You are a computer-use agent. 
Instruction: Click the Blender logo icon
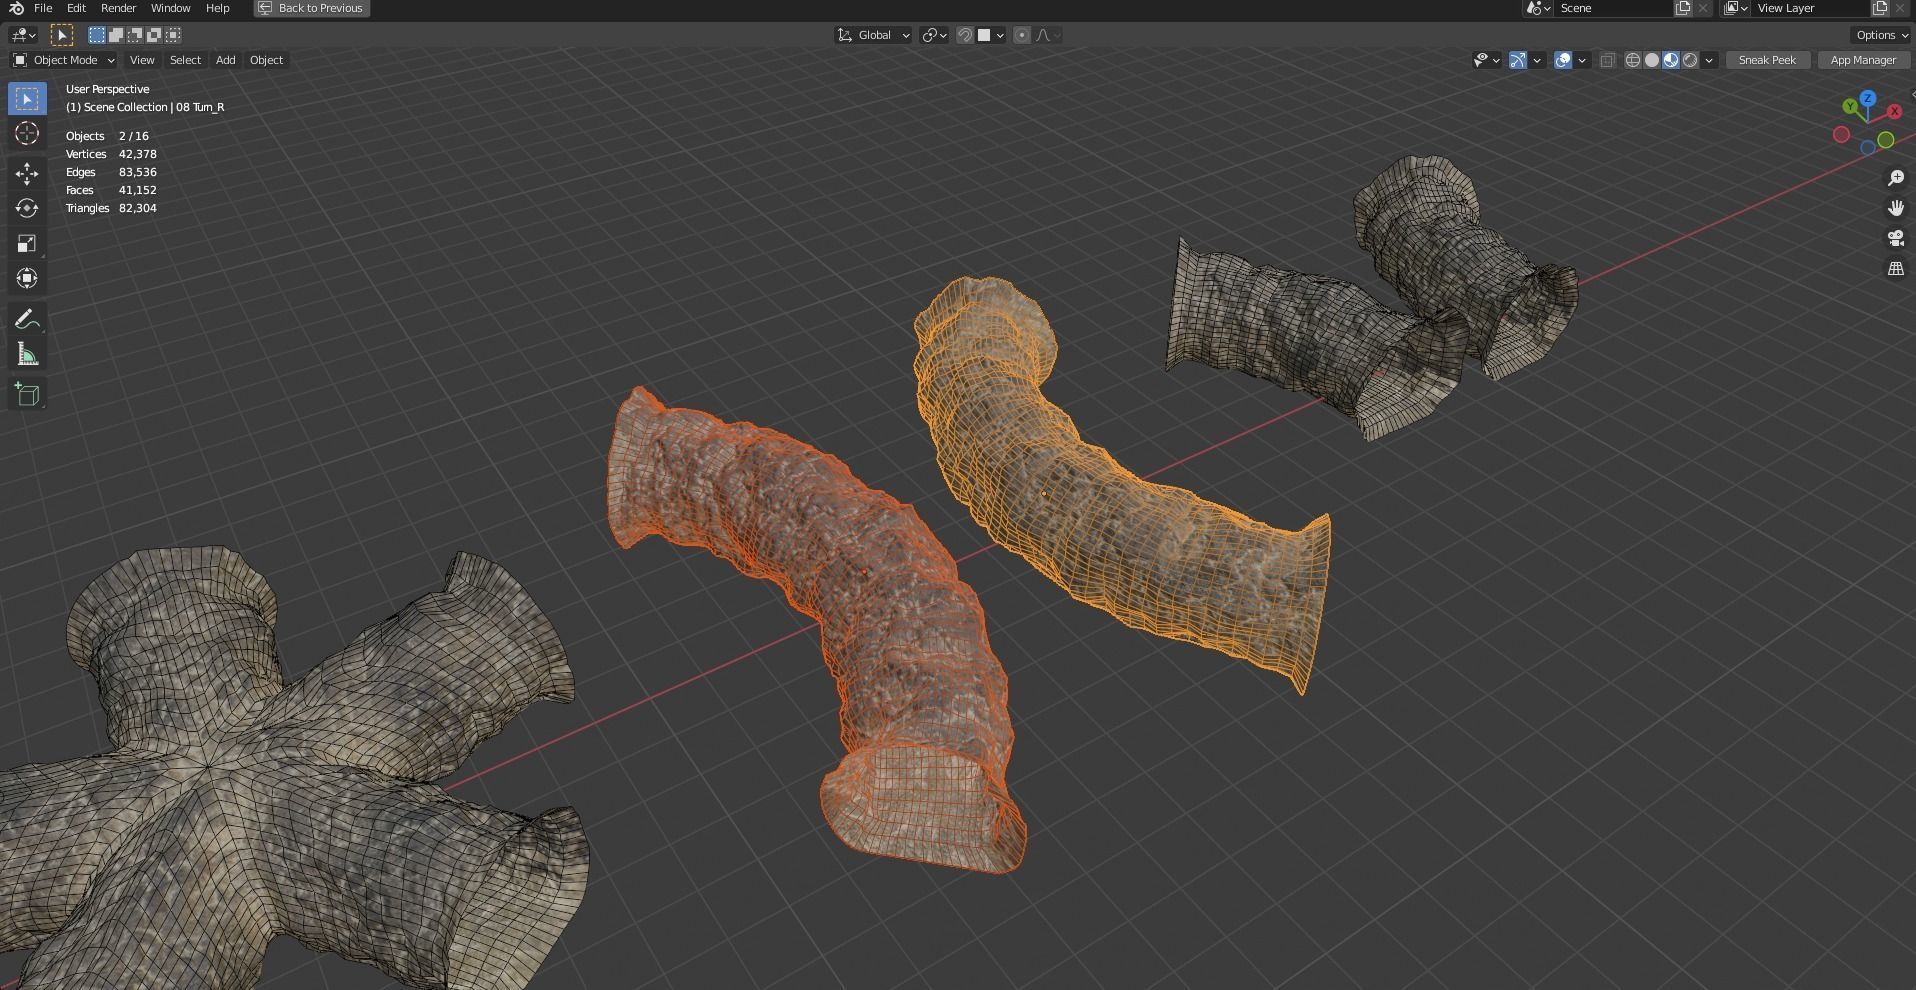click(x=16, y=8)
